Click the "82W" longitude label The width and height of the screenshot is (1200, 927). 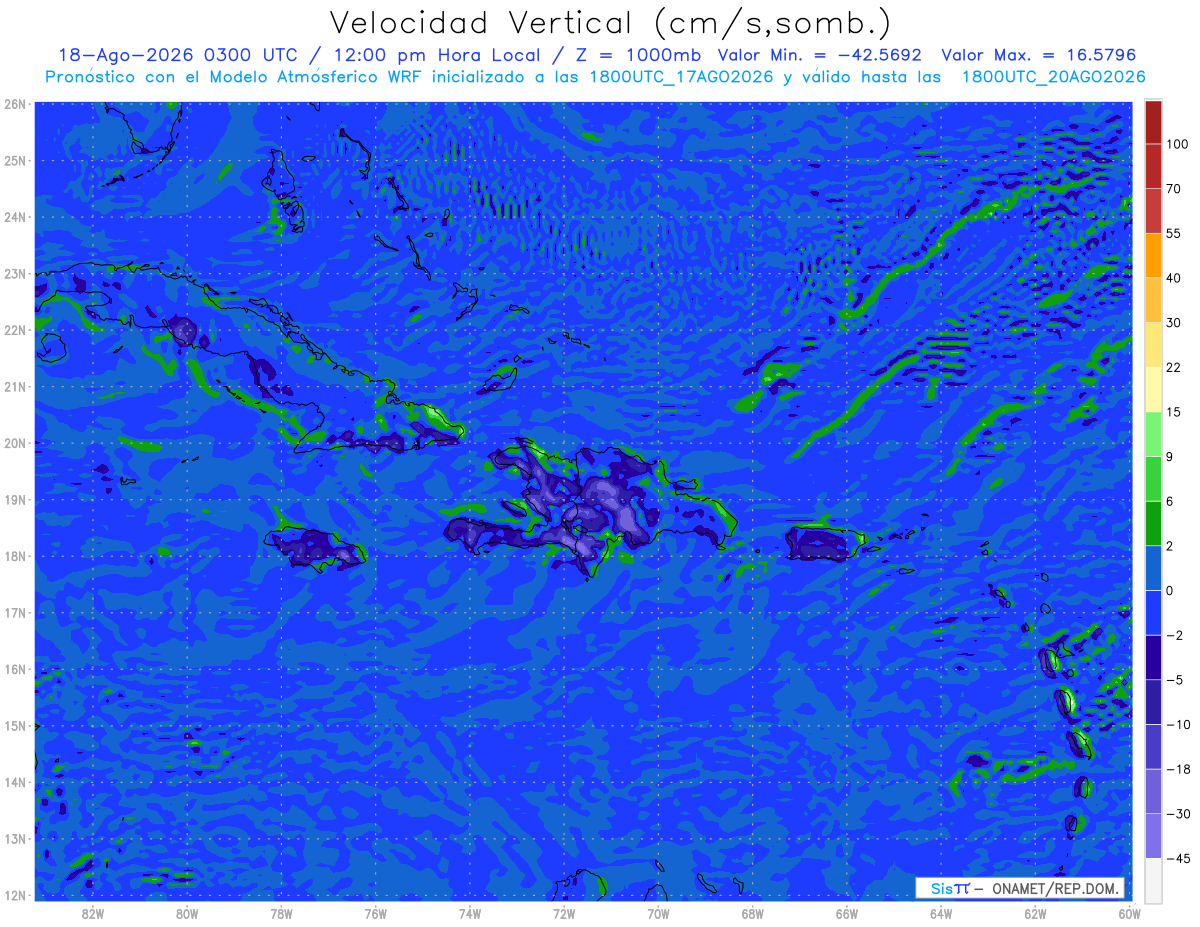93,913
